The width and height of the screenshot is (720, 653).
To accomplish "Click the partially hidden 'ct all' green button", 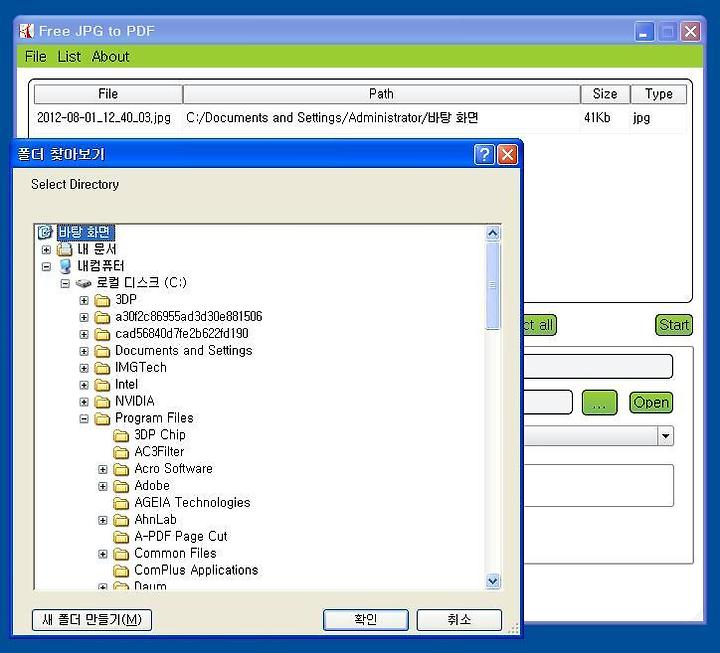I will (x=540, y=325).
